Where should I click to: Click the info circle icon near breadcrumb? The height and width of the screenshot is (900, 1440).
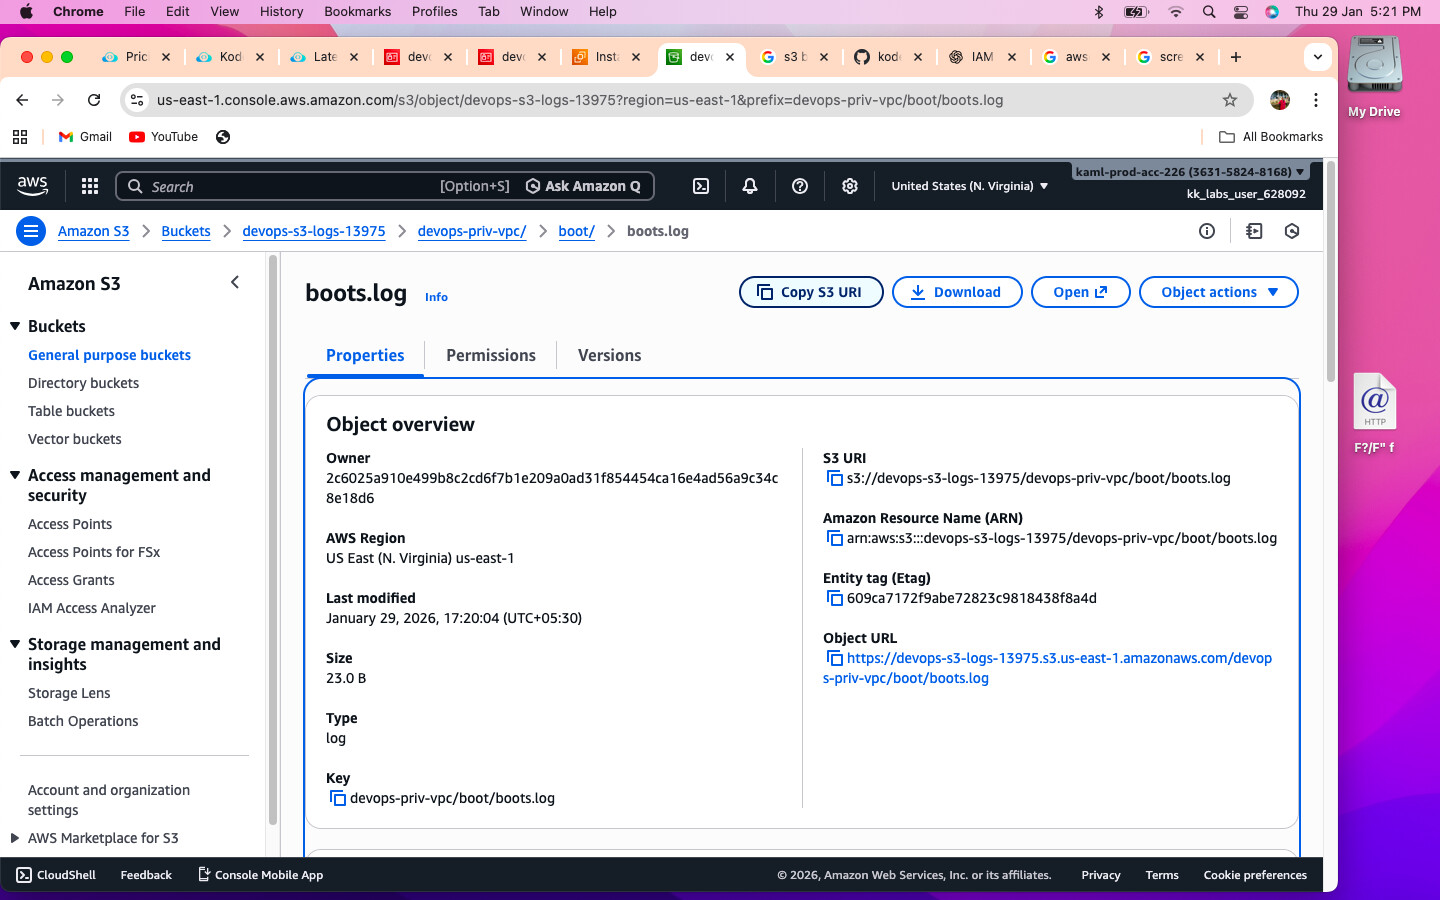(1207, 231)
